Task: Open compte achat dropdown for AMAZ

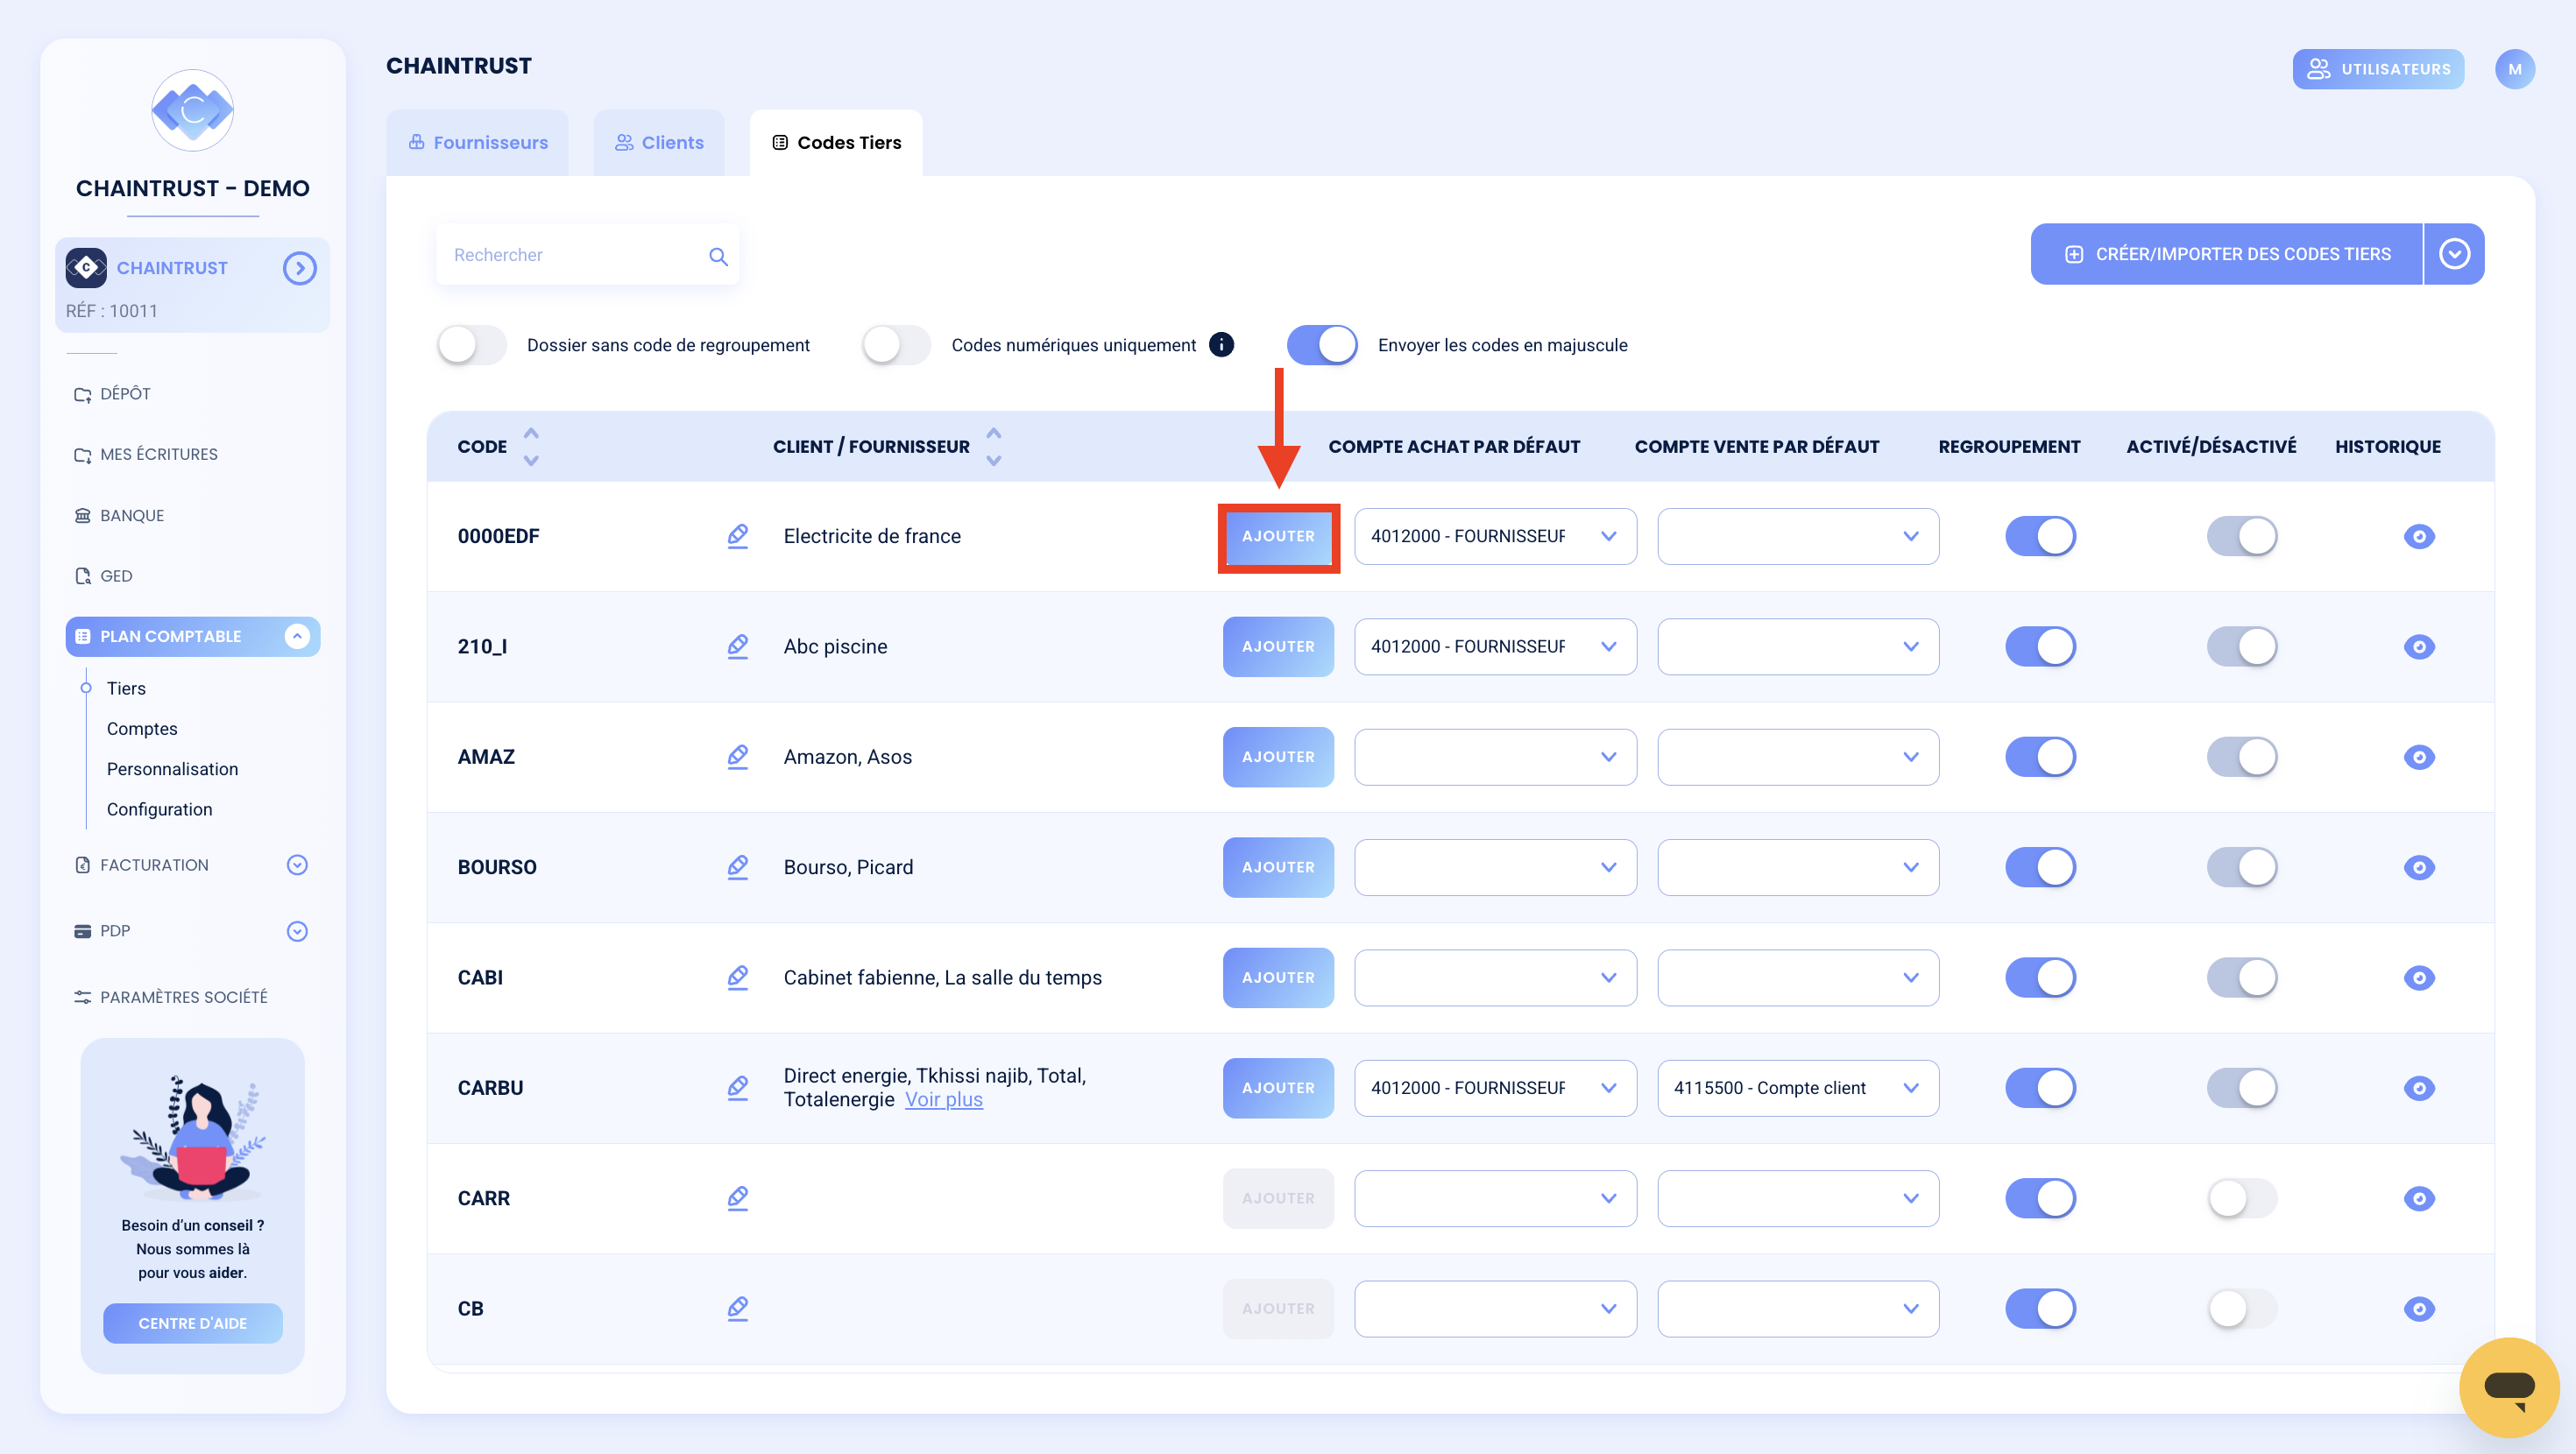Action: (1495, 757)
